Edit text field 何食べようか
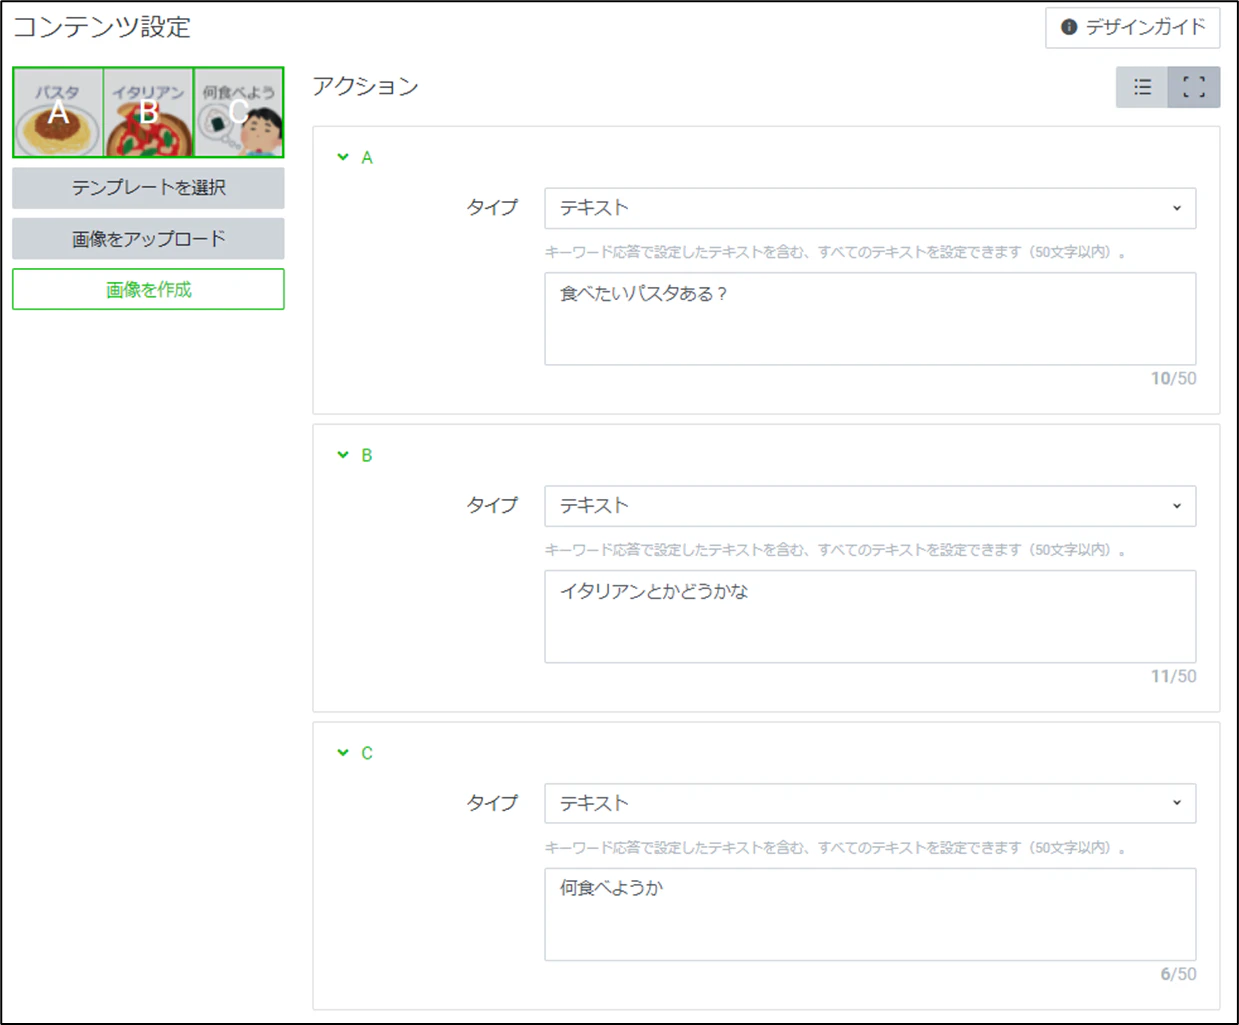 tap(870, 914)
